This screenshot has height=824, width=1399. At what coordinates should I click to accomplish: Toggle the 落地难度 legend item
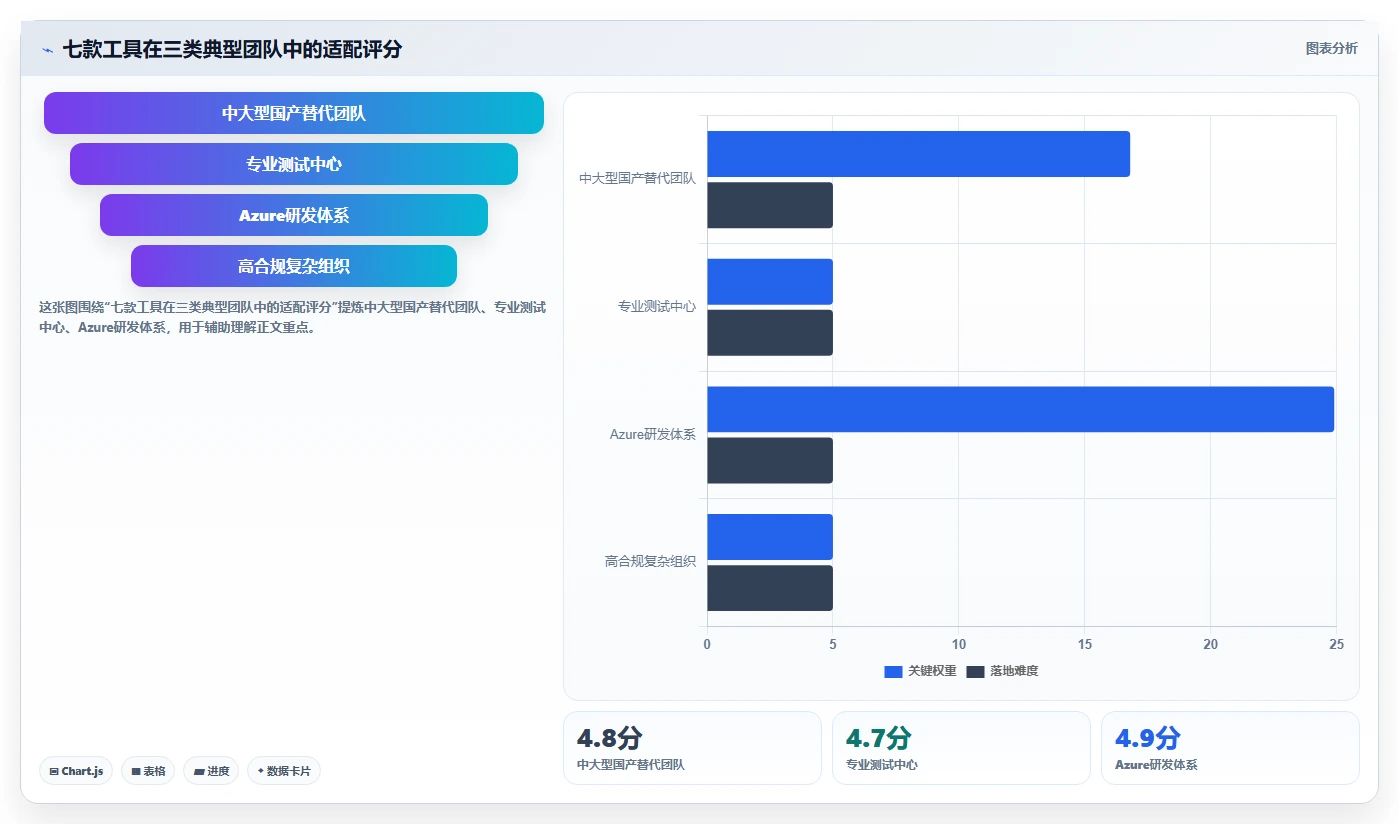[1002, 671]
